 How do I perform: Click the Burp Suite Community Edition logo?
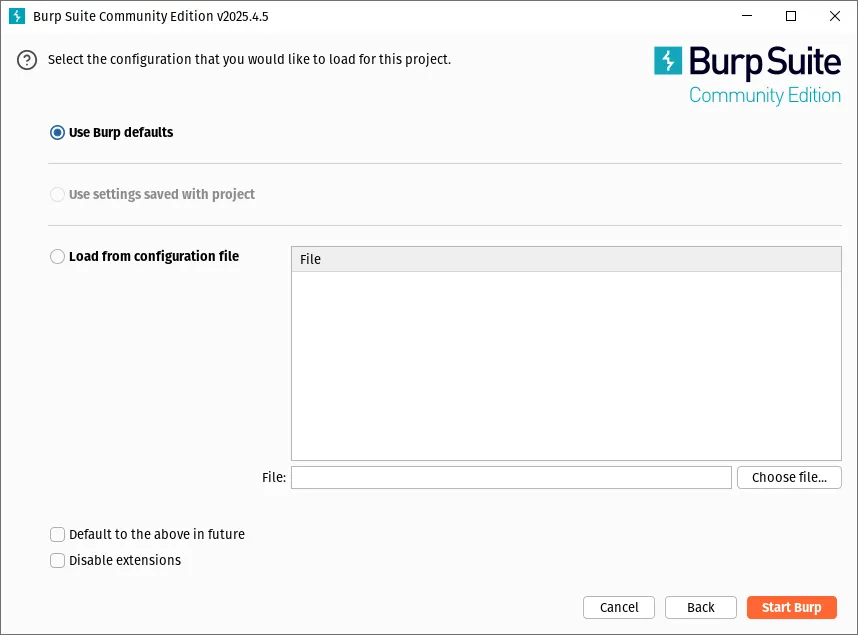coord(747,76)
